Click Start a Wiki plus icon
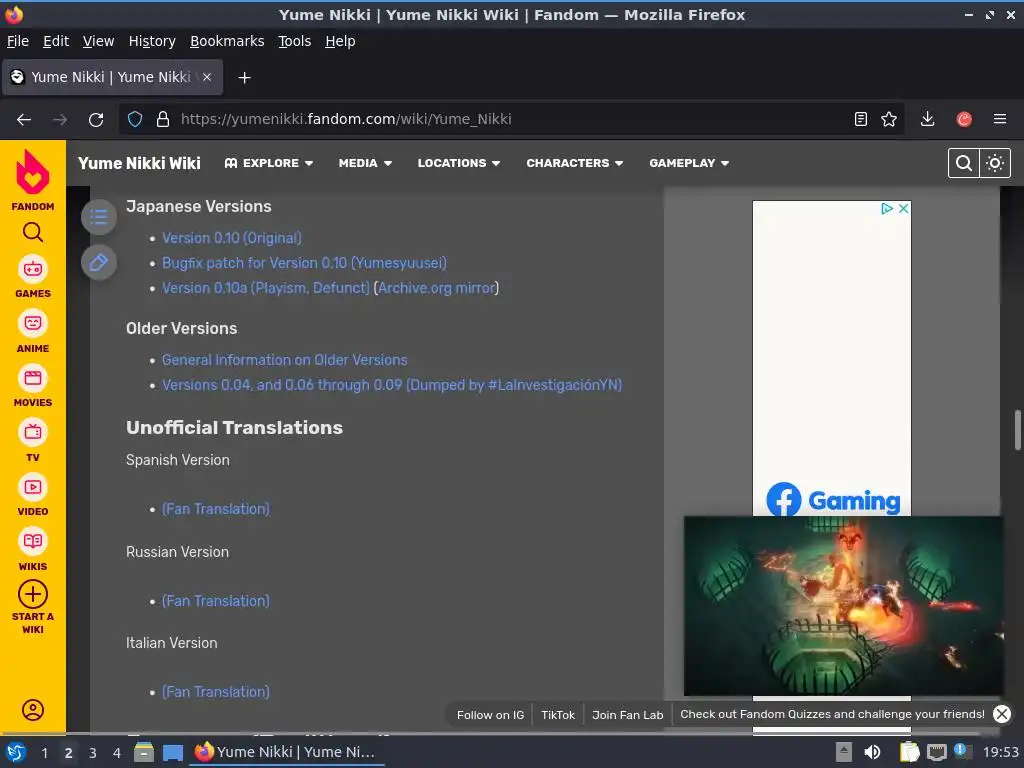1024x768 pixels. coord(33,595)
